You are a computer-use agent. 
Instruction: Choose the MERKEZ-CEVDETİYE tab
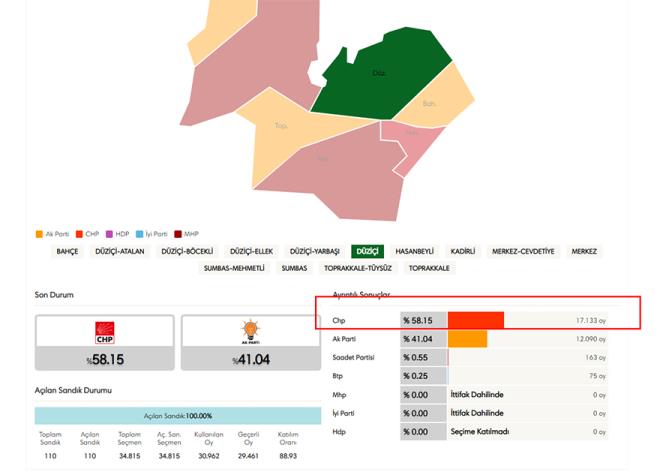[x=523, y=251]
